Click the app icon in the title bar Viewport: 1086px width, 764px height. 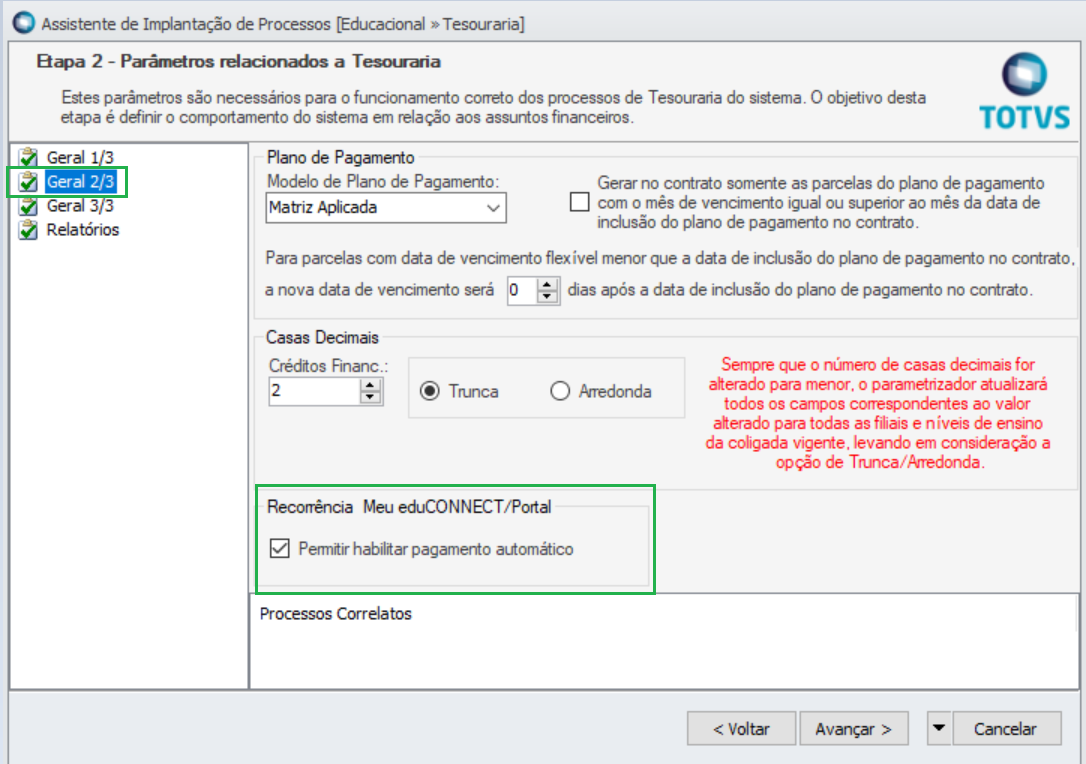tap(24, 22)
